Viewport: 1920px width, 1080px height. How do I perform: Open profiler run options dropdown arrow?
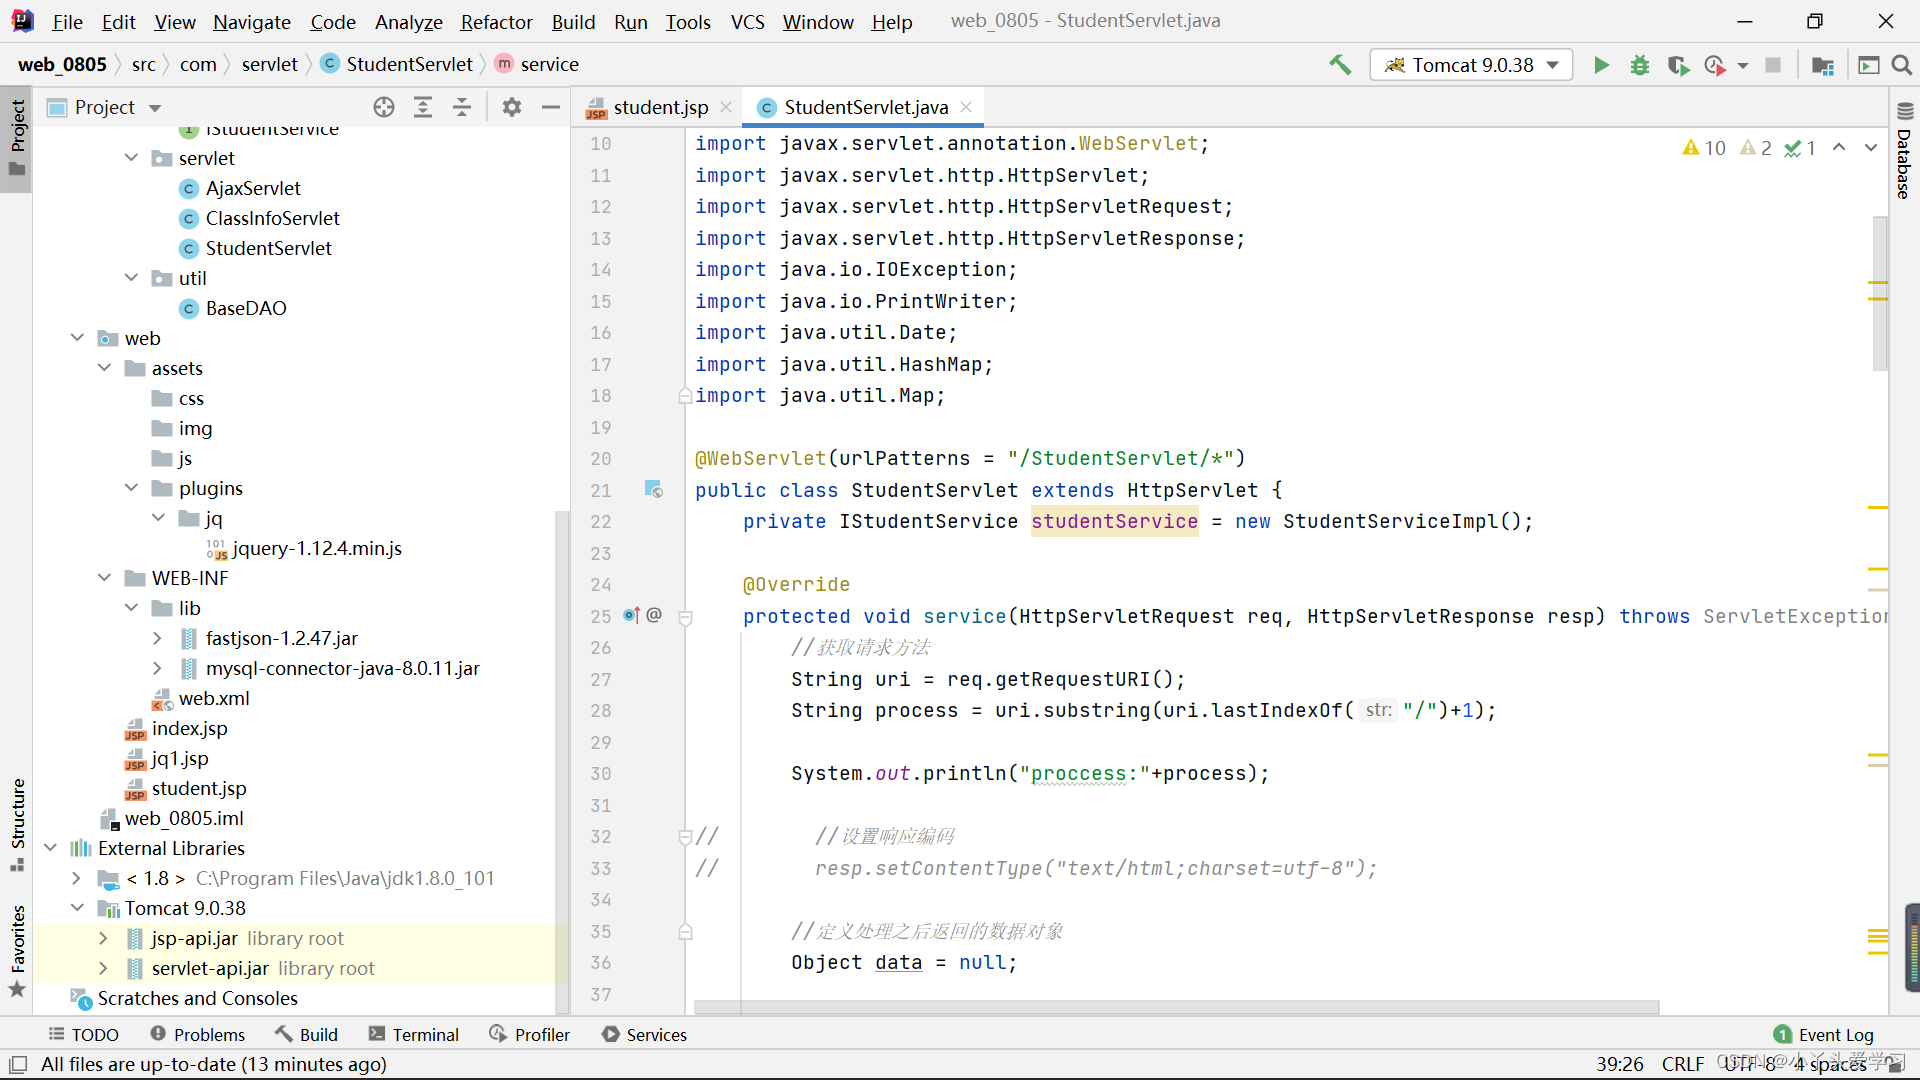1743,65
